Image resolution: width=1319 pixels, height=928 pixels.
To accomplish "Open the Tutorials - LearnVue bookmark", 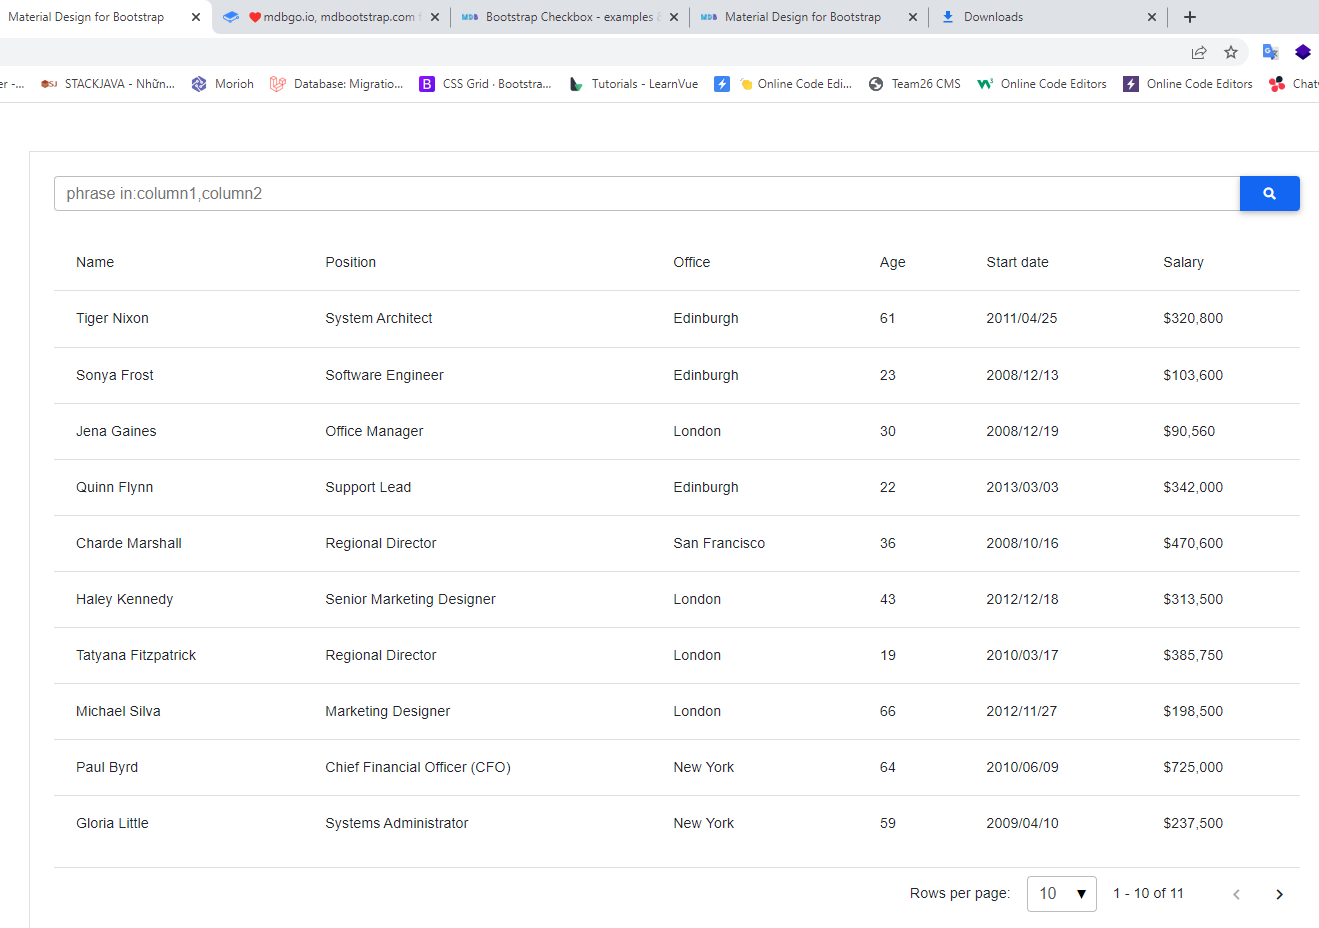I will tap(634, 84).
